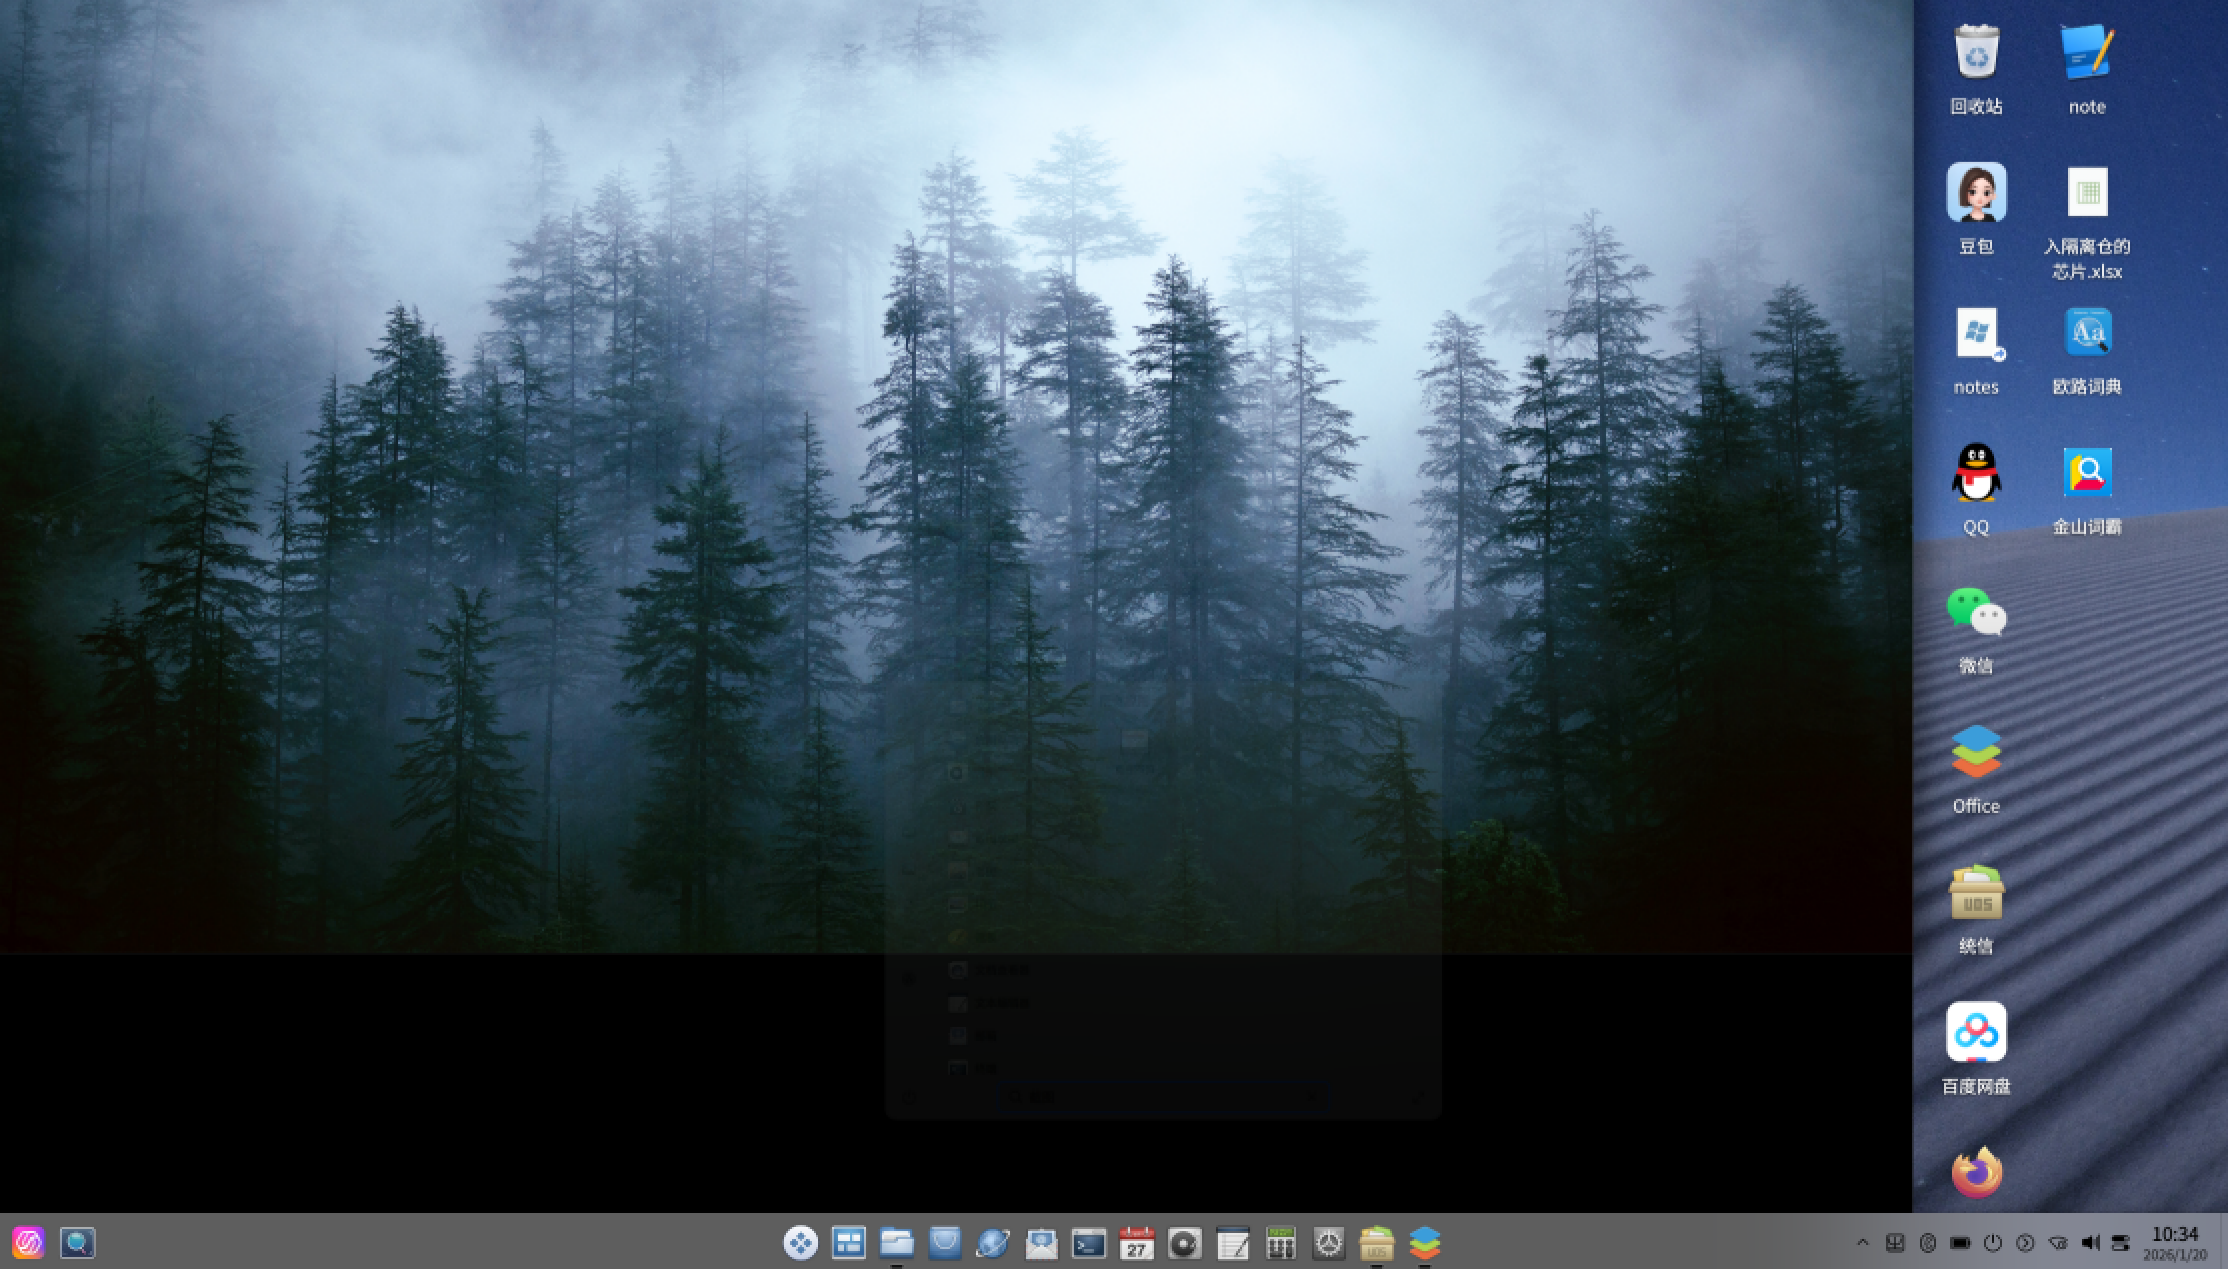2228x1269 pixels.
Task: Click the multitasking view dock icon
Action: (848, 1243)
